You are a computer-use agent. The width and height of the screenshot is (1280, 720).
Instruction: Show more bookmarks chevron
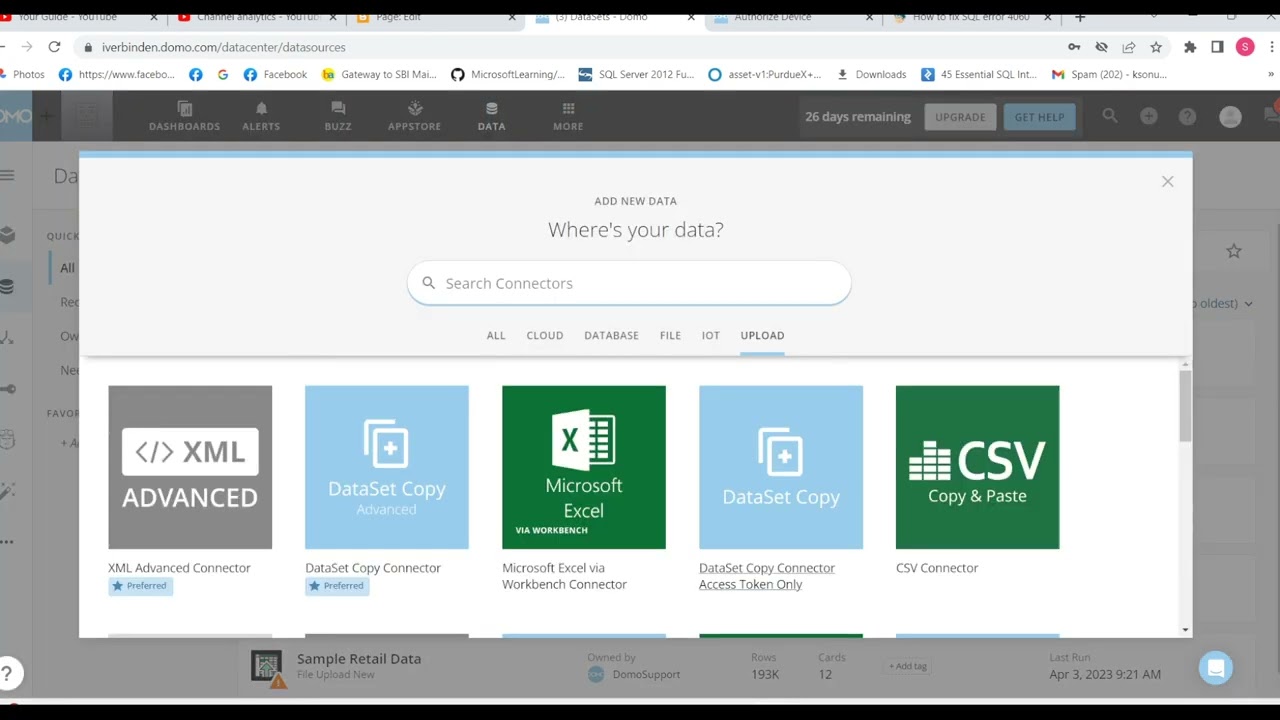[x=1271, y=74]
